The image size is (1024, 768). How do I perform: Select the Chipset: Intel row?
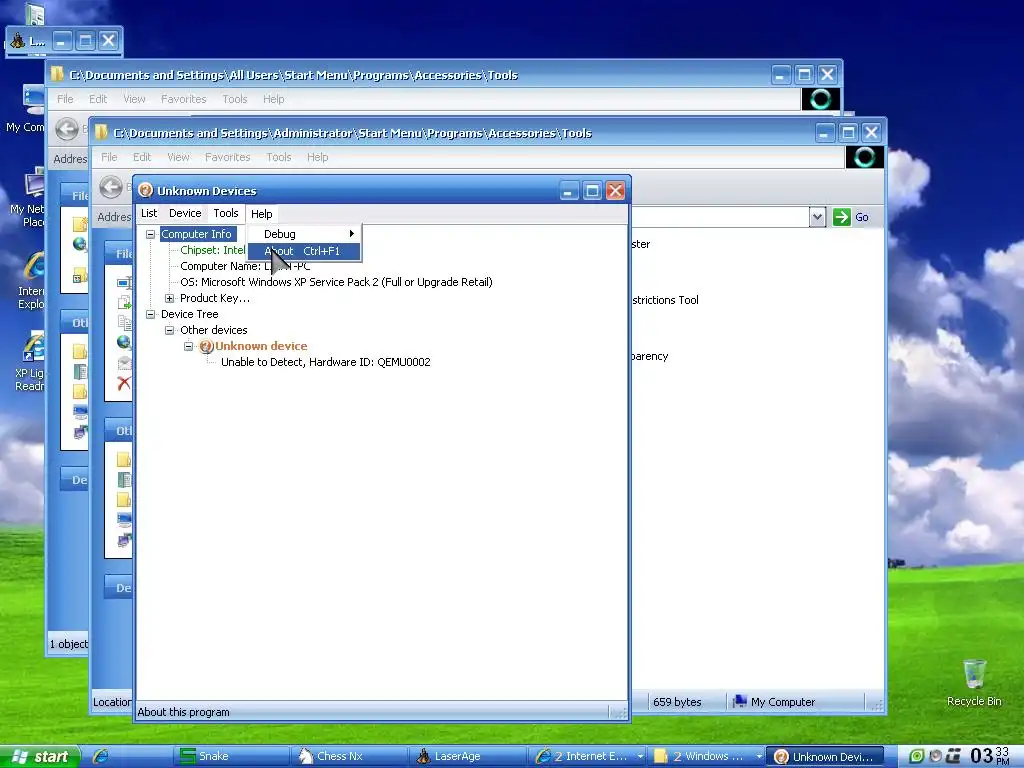click(213, 250)
